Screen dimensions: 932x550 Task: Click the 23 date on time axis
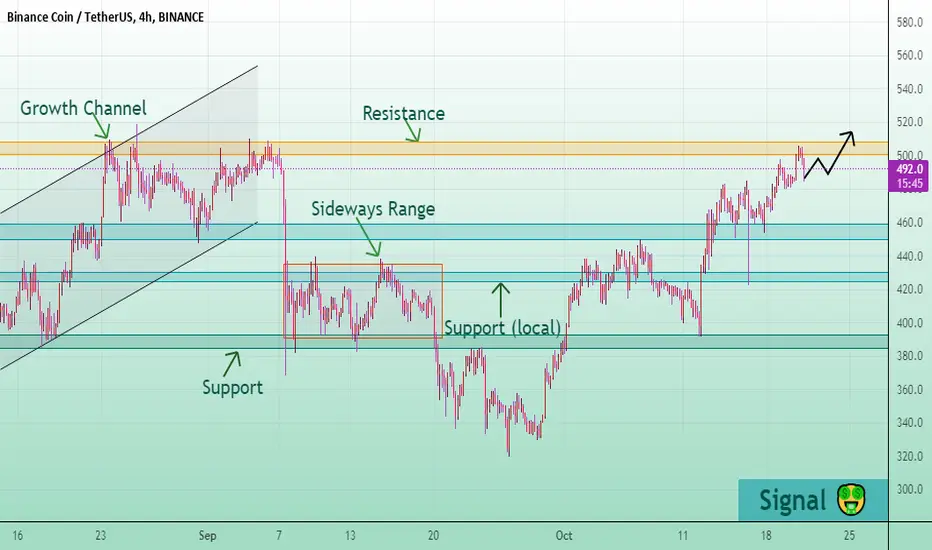[x=100, y=536]
